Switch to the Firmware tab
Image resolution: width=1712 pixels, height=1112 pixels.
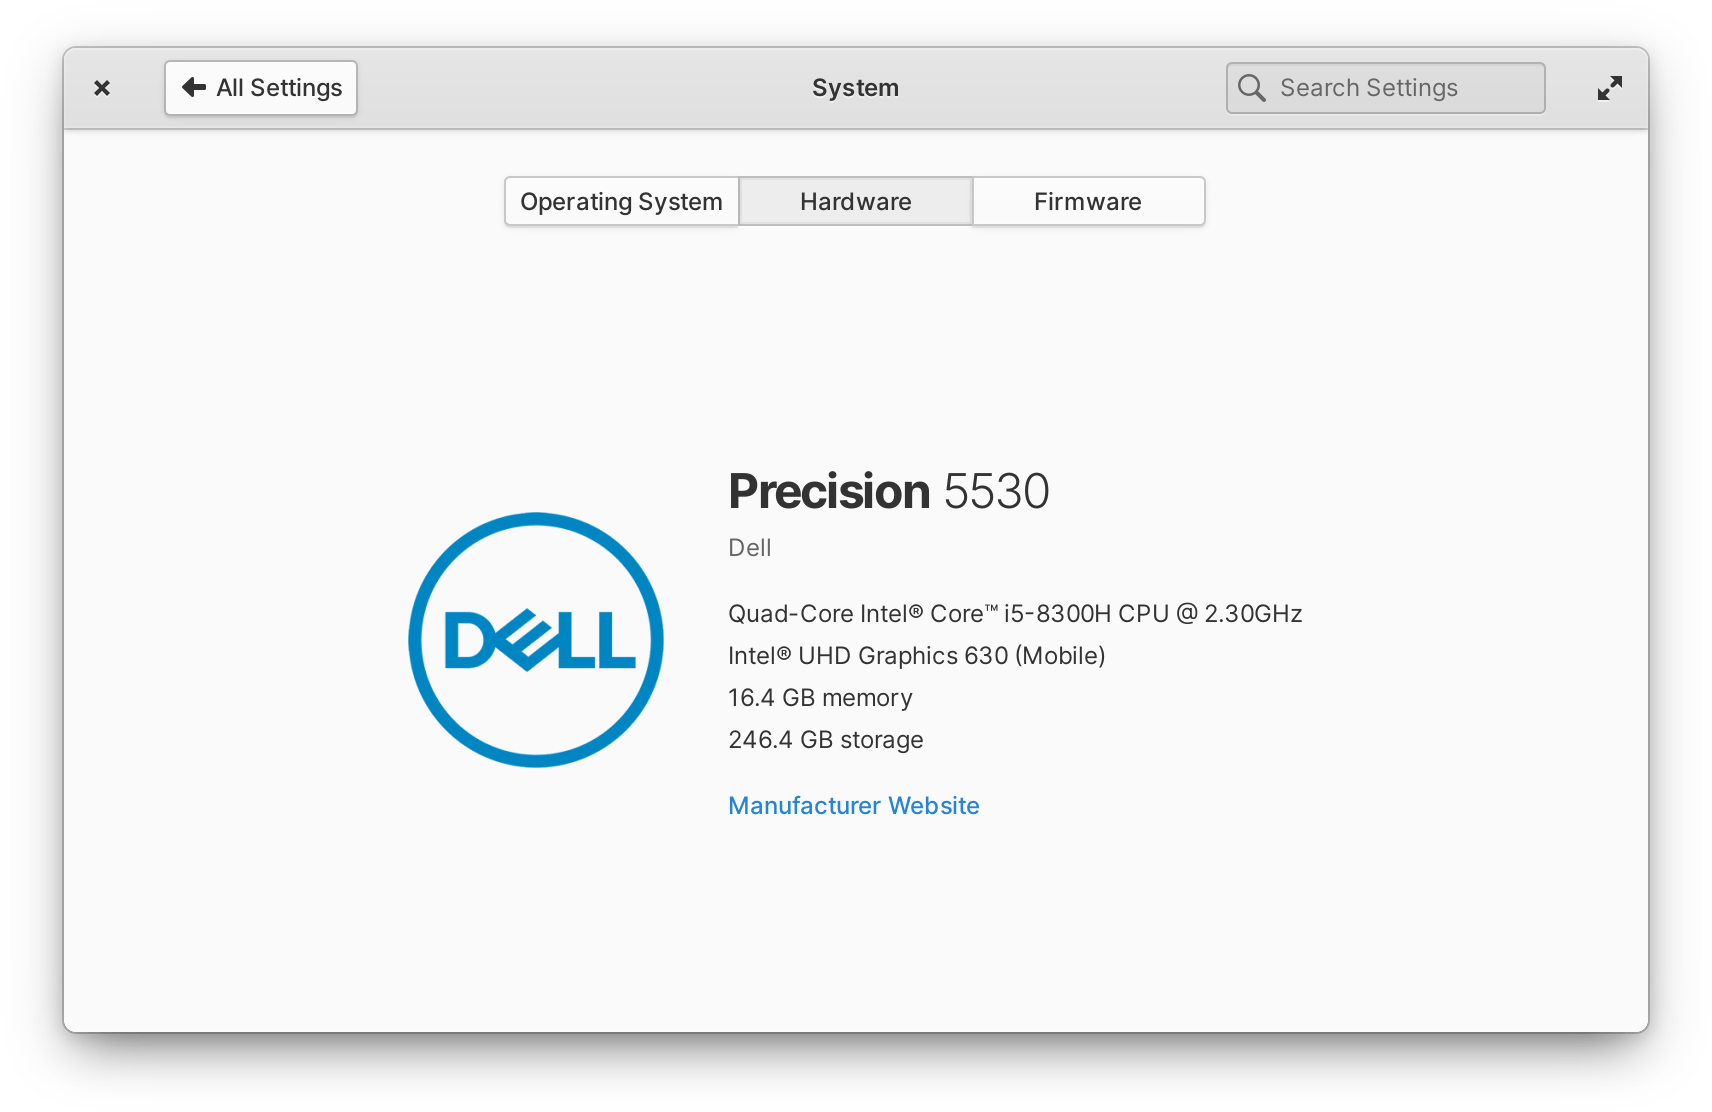[1087, 201]
